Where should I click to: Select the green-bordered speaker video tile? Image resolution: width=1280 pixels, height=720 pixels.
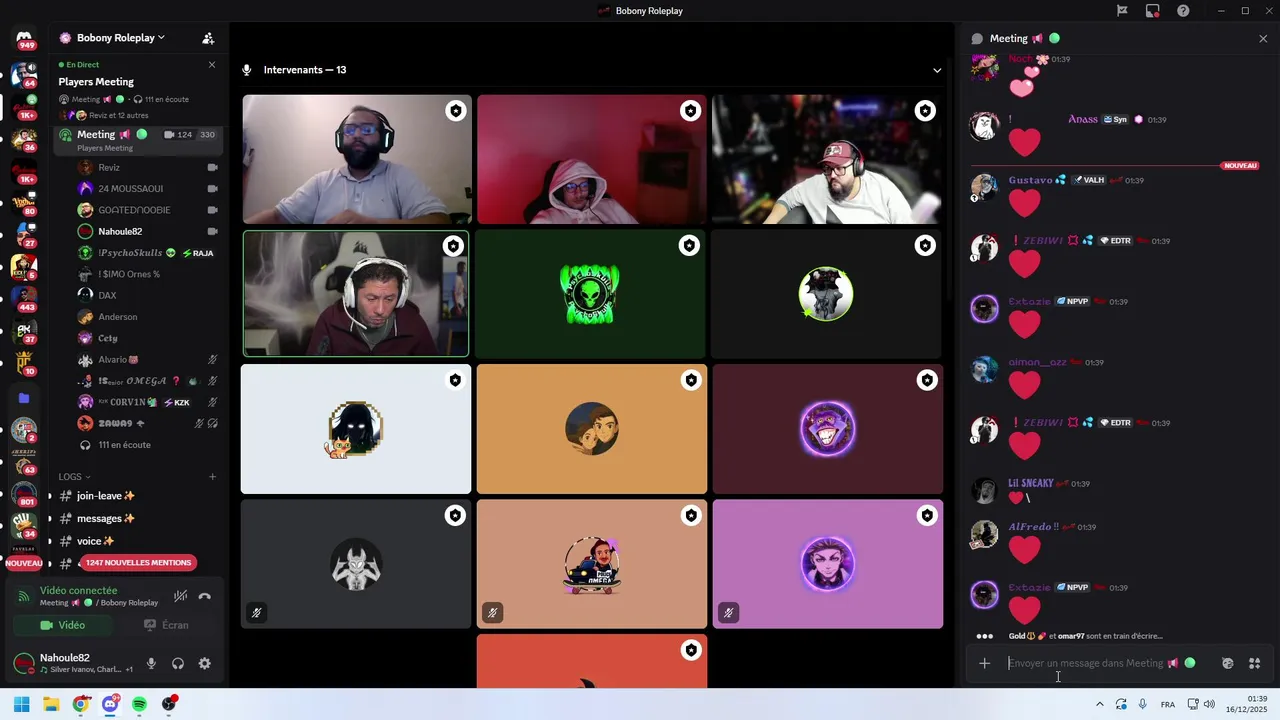[x=356, y=294]
